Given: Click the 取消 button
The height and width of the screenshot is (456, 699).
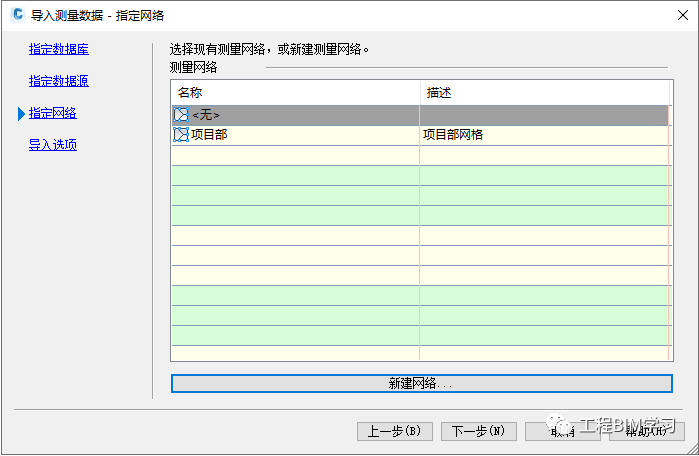Looking at the screenshot, I should coord(563,431).
